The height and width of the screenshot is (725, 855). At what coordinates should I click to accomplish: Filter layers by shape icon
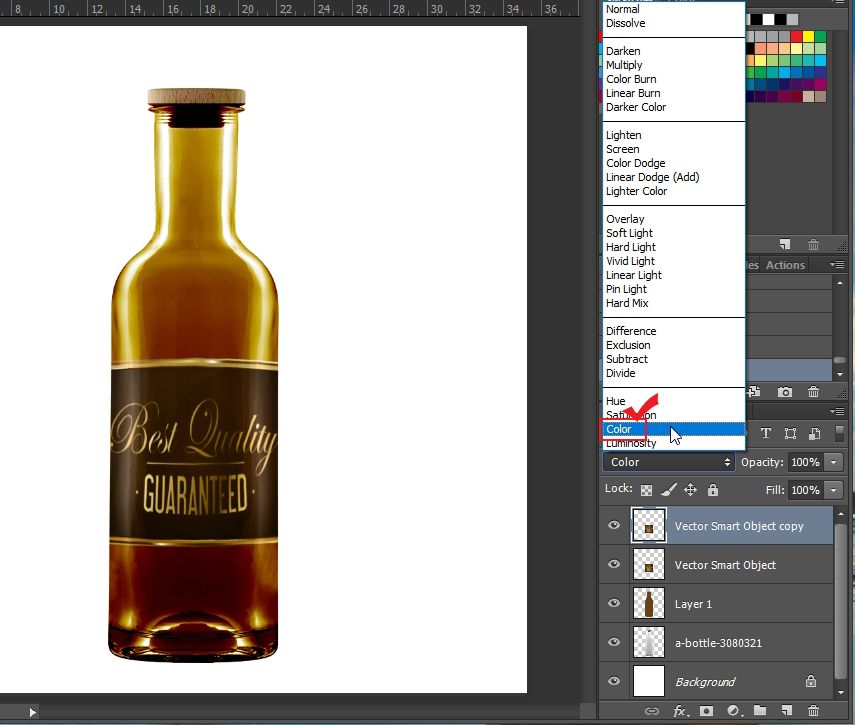(790, 433)
